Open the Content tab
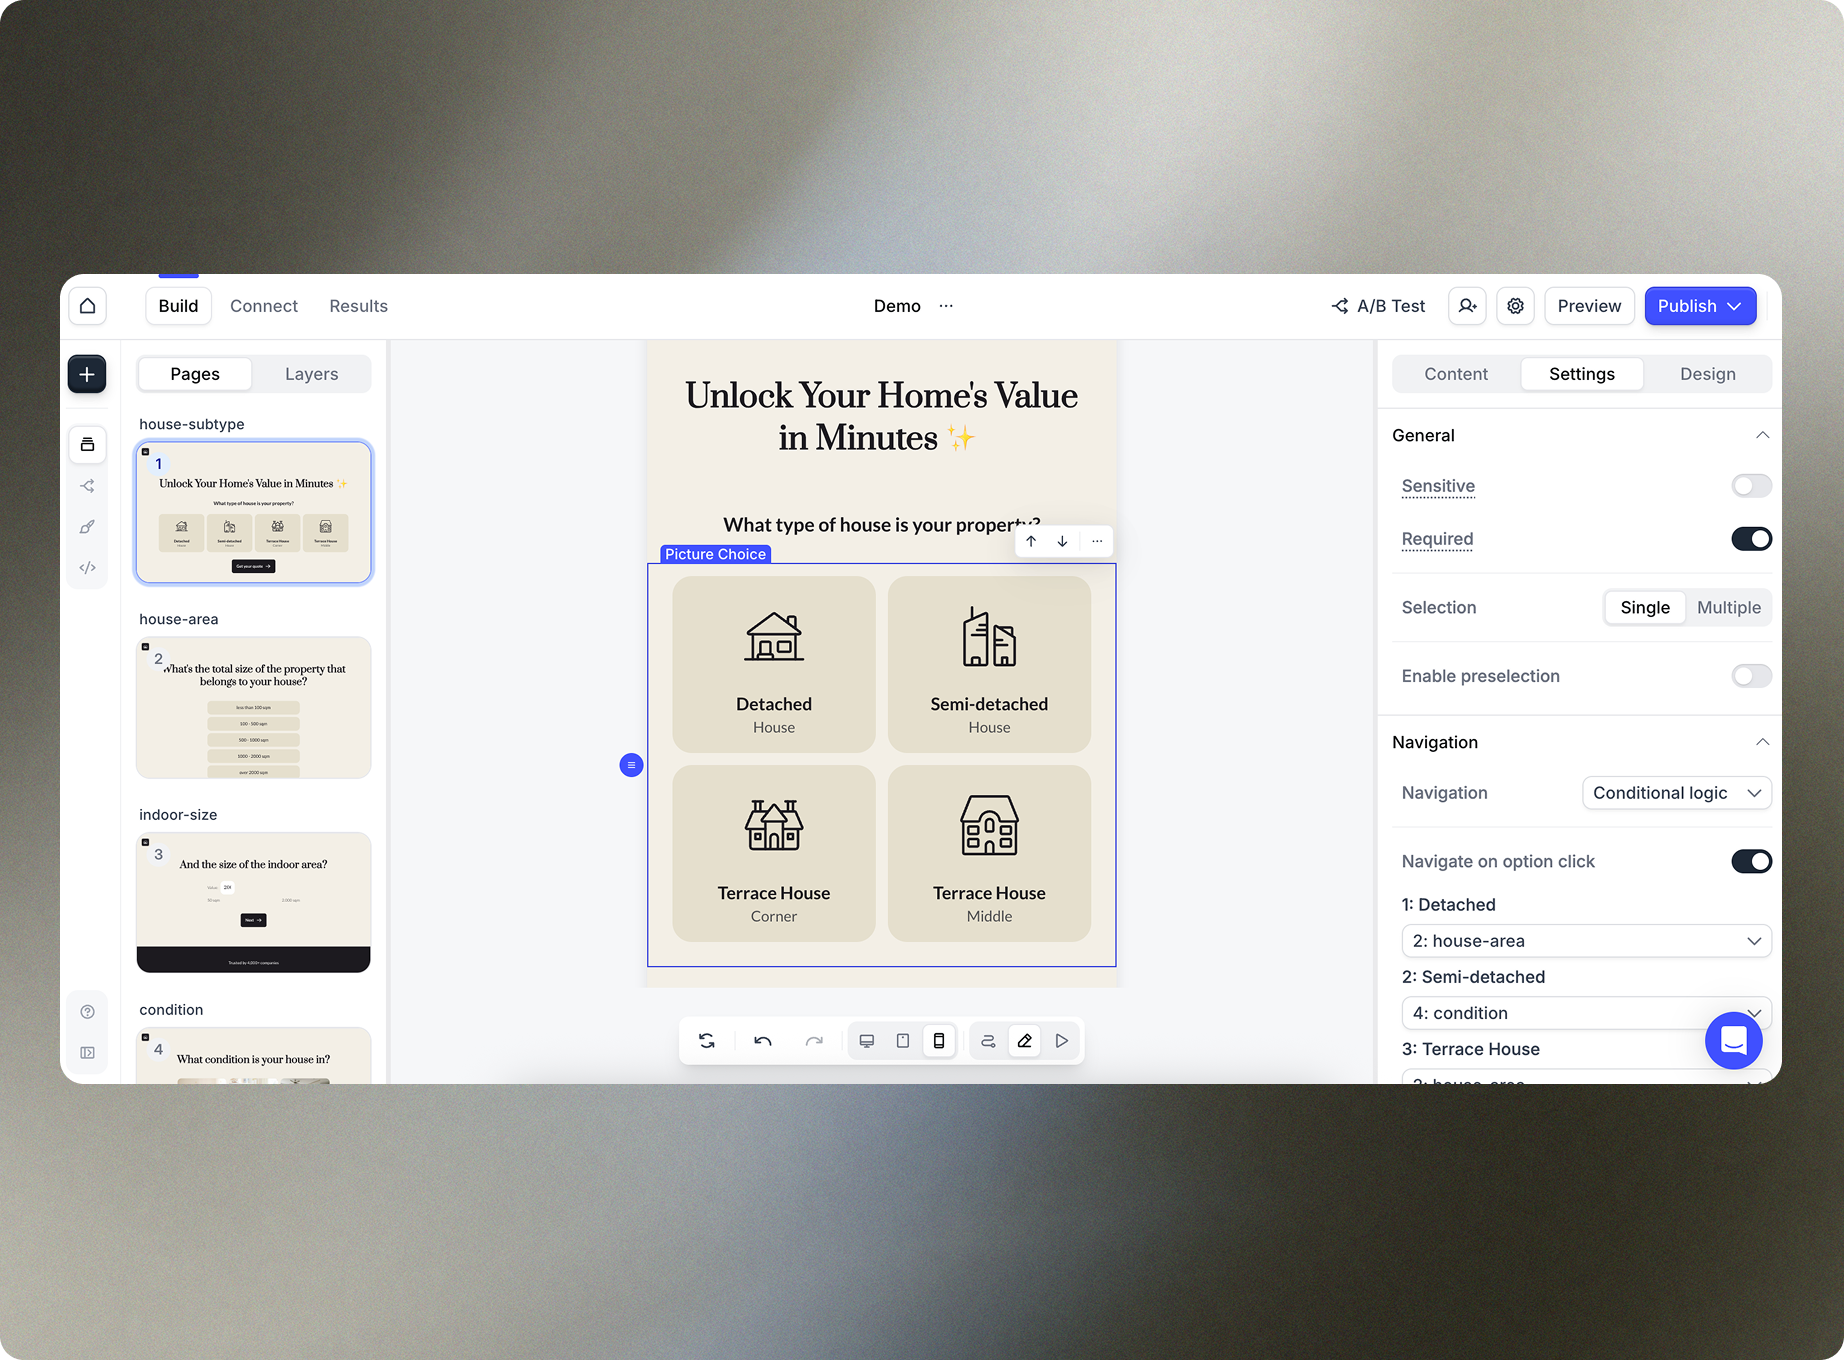1844x1360 pixels. point(1456,374)
